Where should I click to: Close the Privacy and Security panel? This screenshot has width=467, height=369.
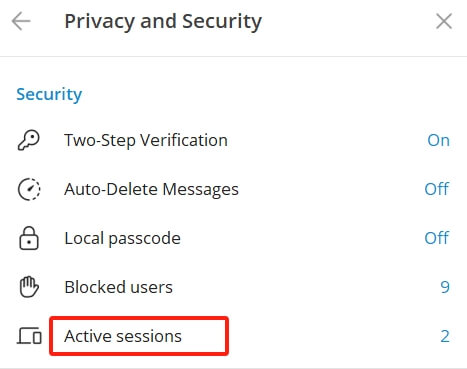click(x=444, y=21)
